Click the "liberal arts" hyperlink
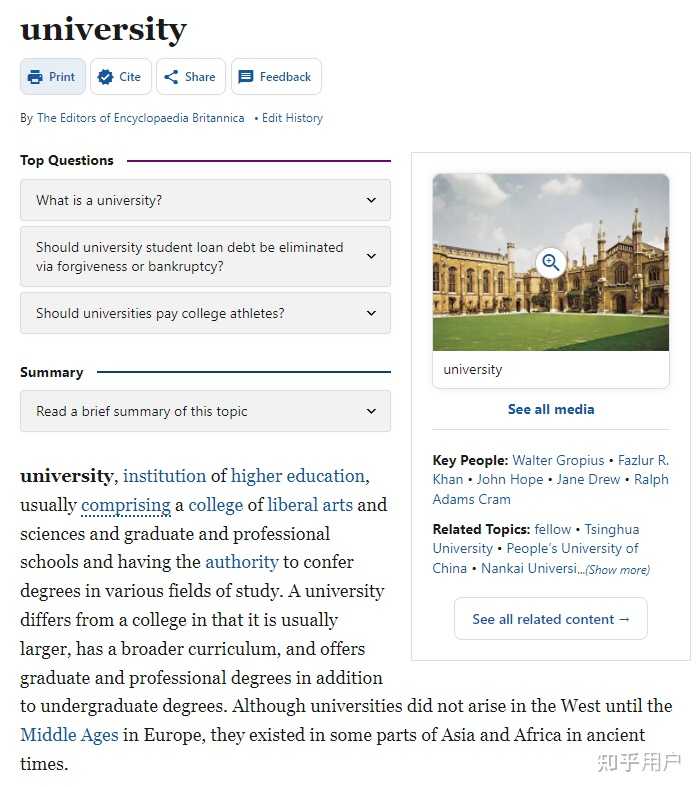 [x=310, y=505]
